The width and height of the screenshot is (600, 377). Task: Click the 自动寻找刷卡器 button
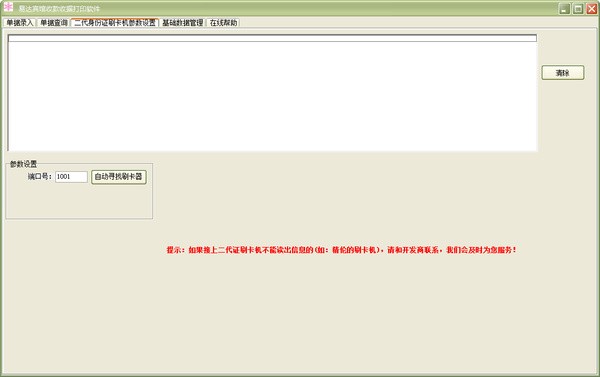coord(119,176)
